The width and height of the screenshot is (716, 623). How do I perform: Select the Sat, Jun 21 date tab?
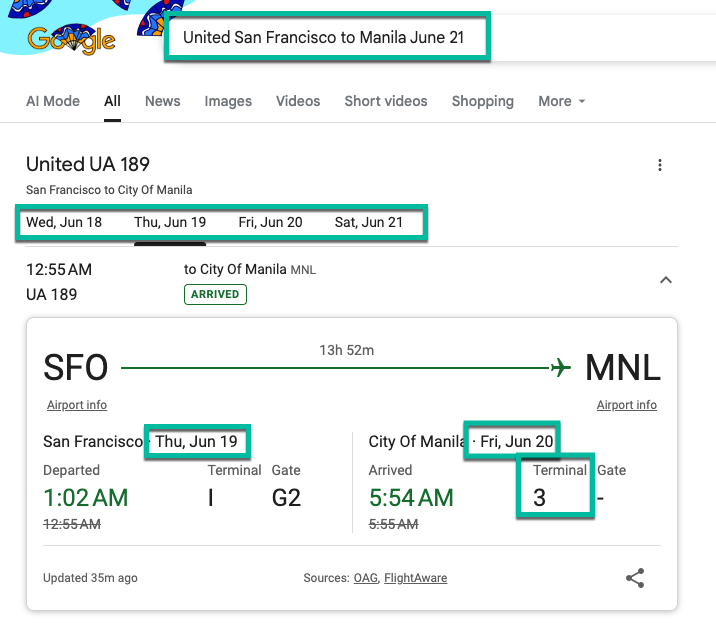point(369,222)
